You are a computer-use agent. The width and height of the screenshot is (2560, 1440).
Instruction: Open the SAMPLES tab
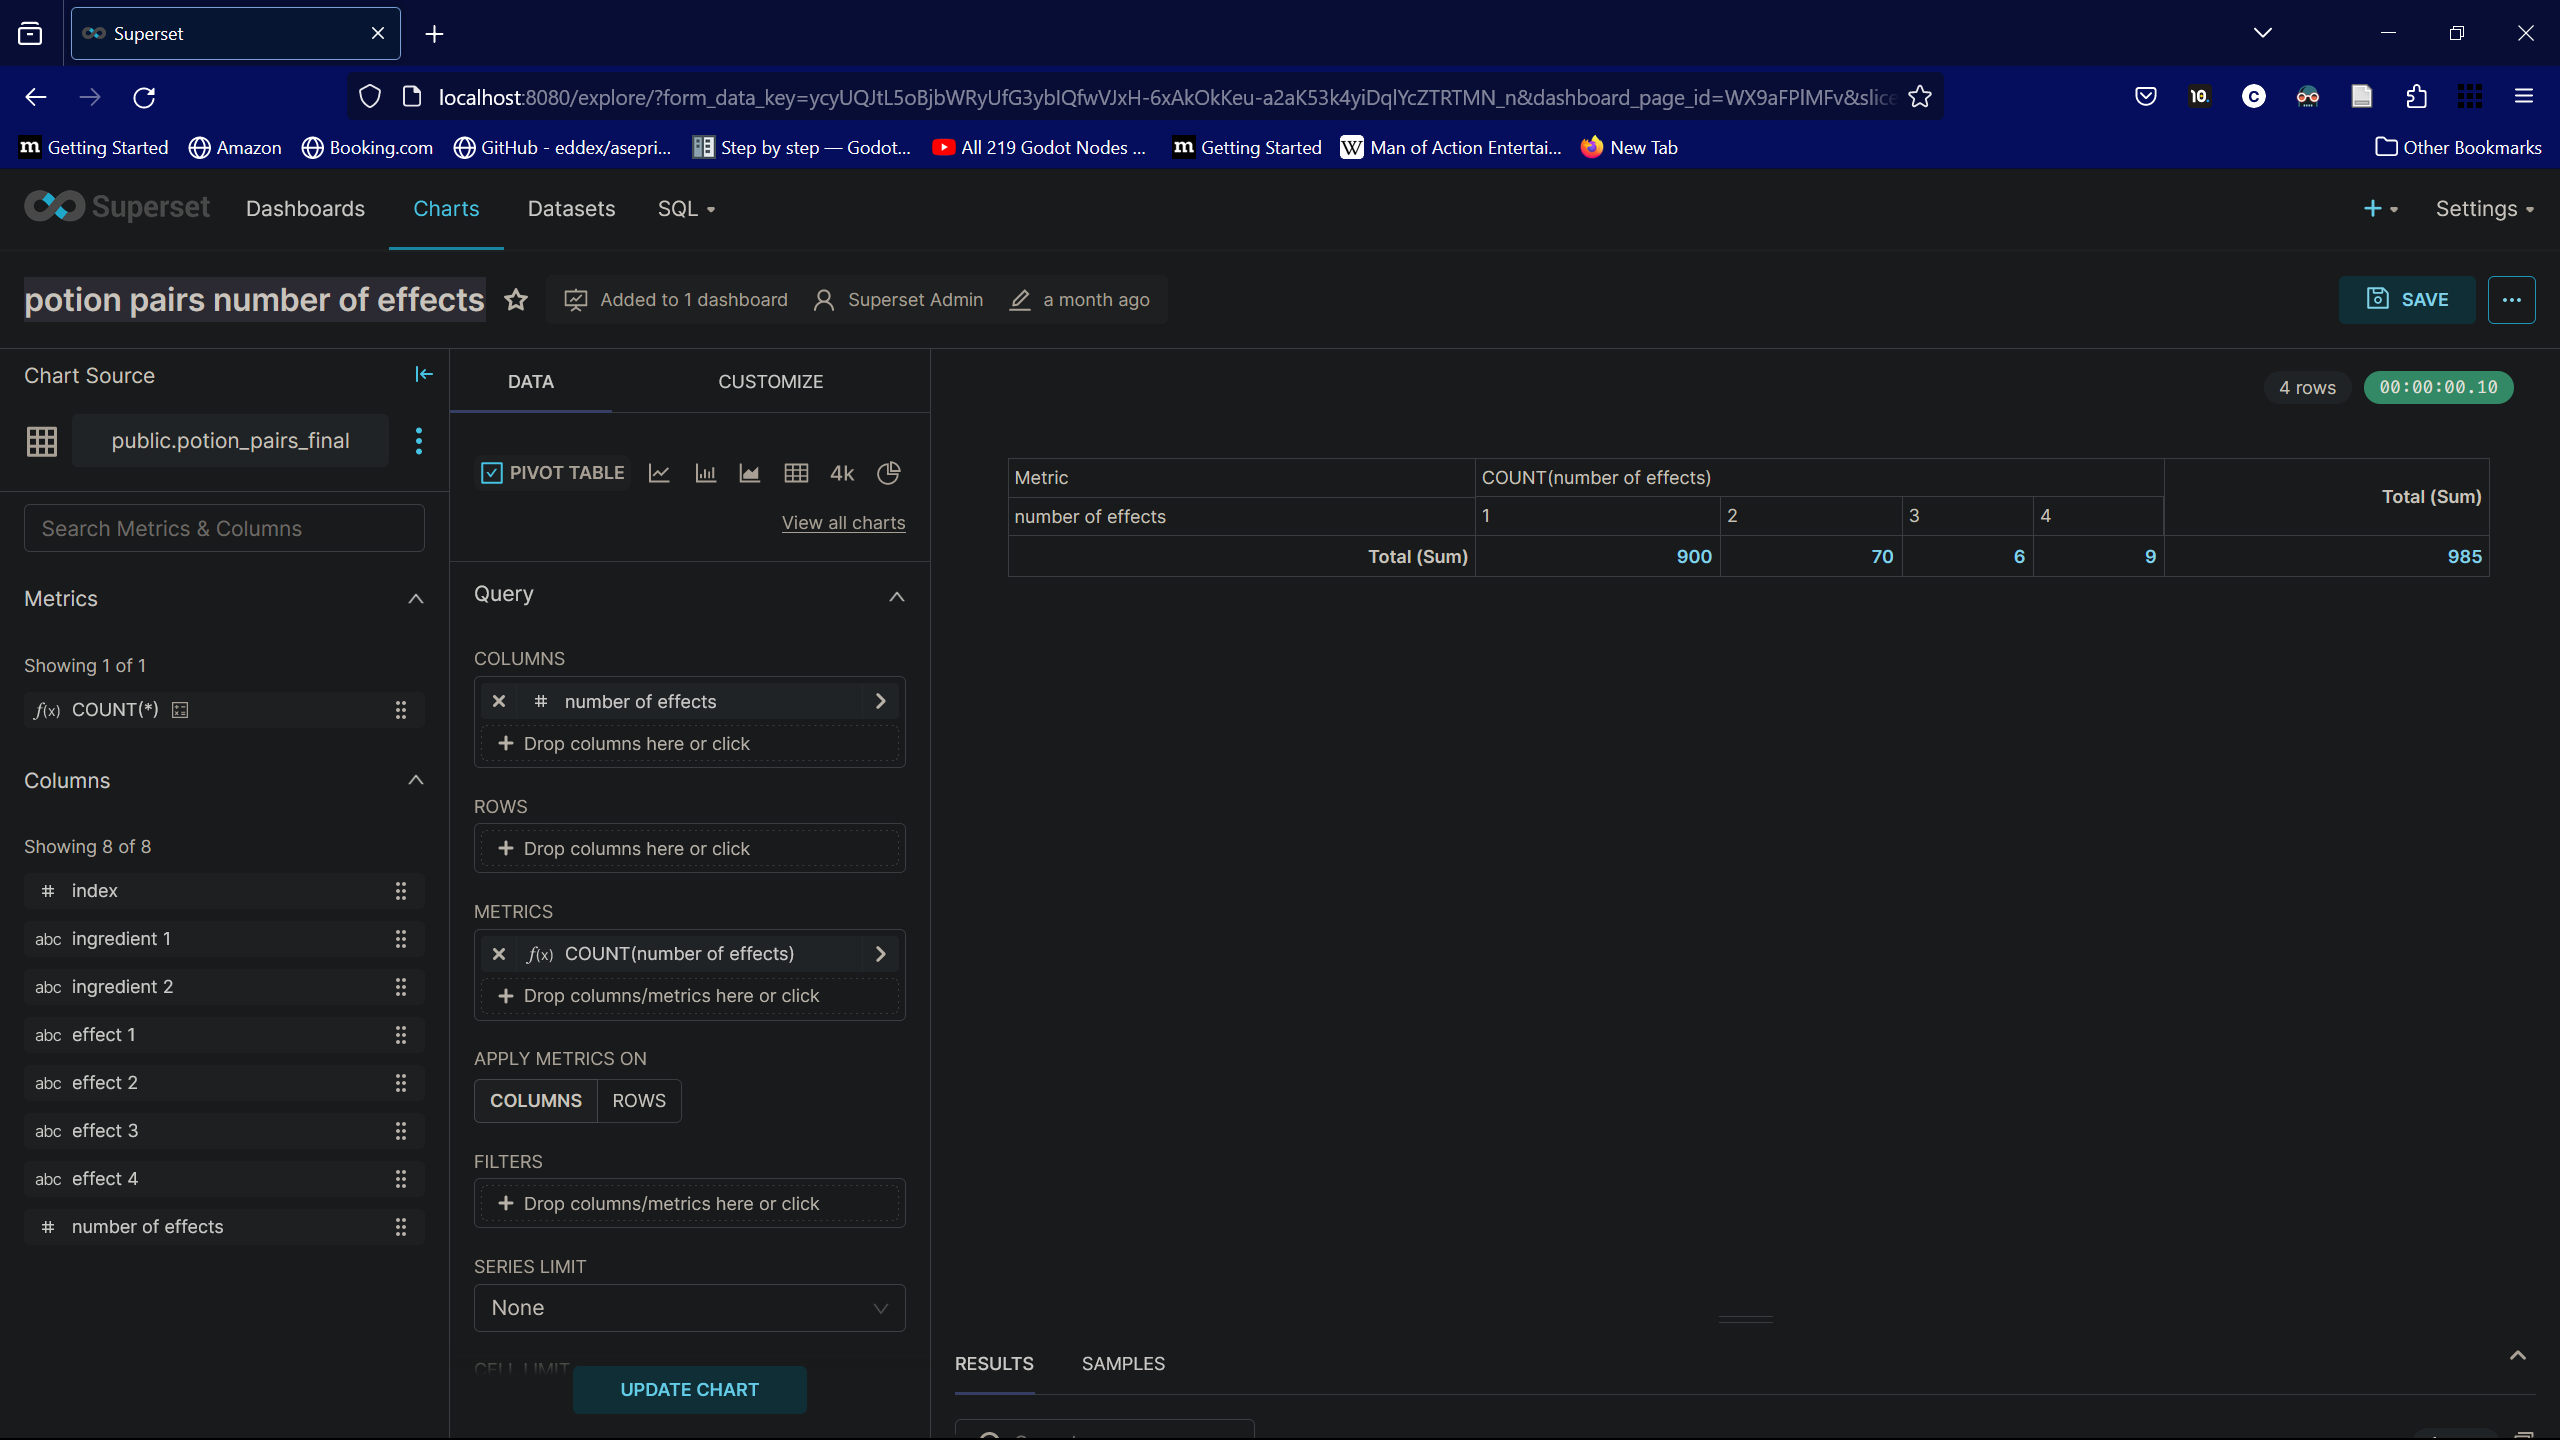(x=1123, y=1364)
